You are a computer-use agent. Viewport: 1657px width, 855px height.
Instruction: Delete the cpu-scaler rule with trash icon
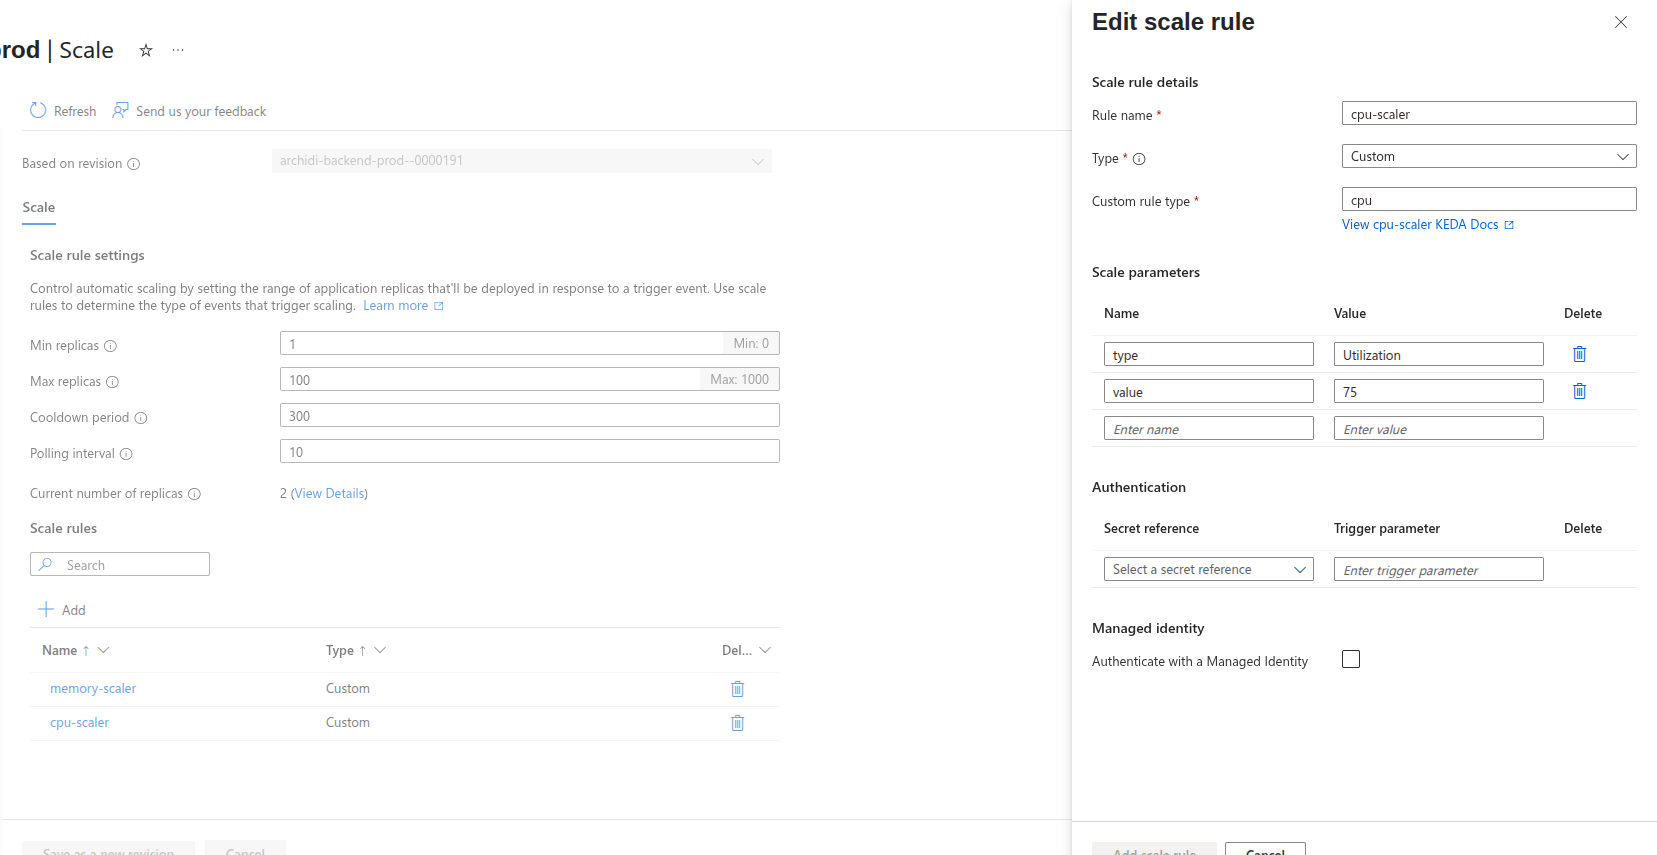point(738,723)
